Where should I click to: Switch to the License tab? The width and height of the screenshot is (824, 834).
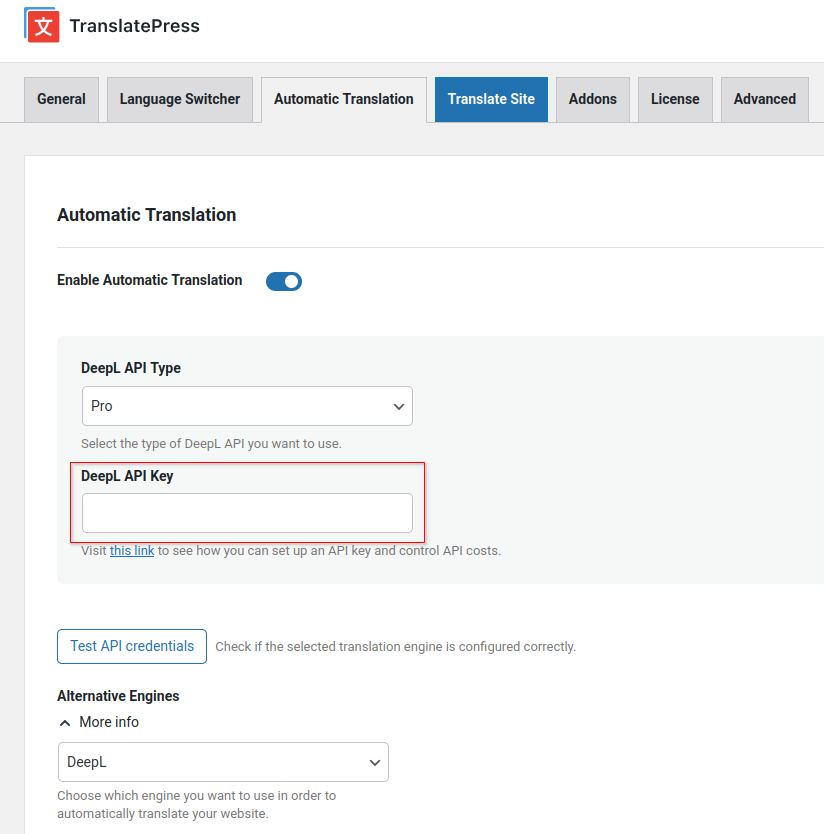pos(675,99)
